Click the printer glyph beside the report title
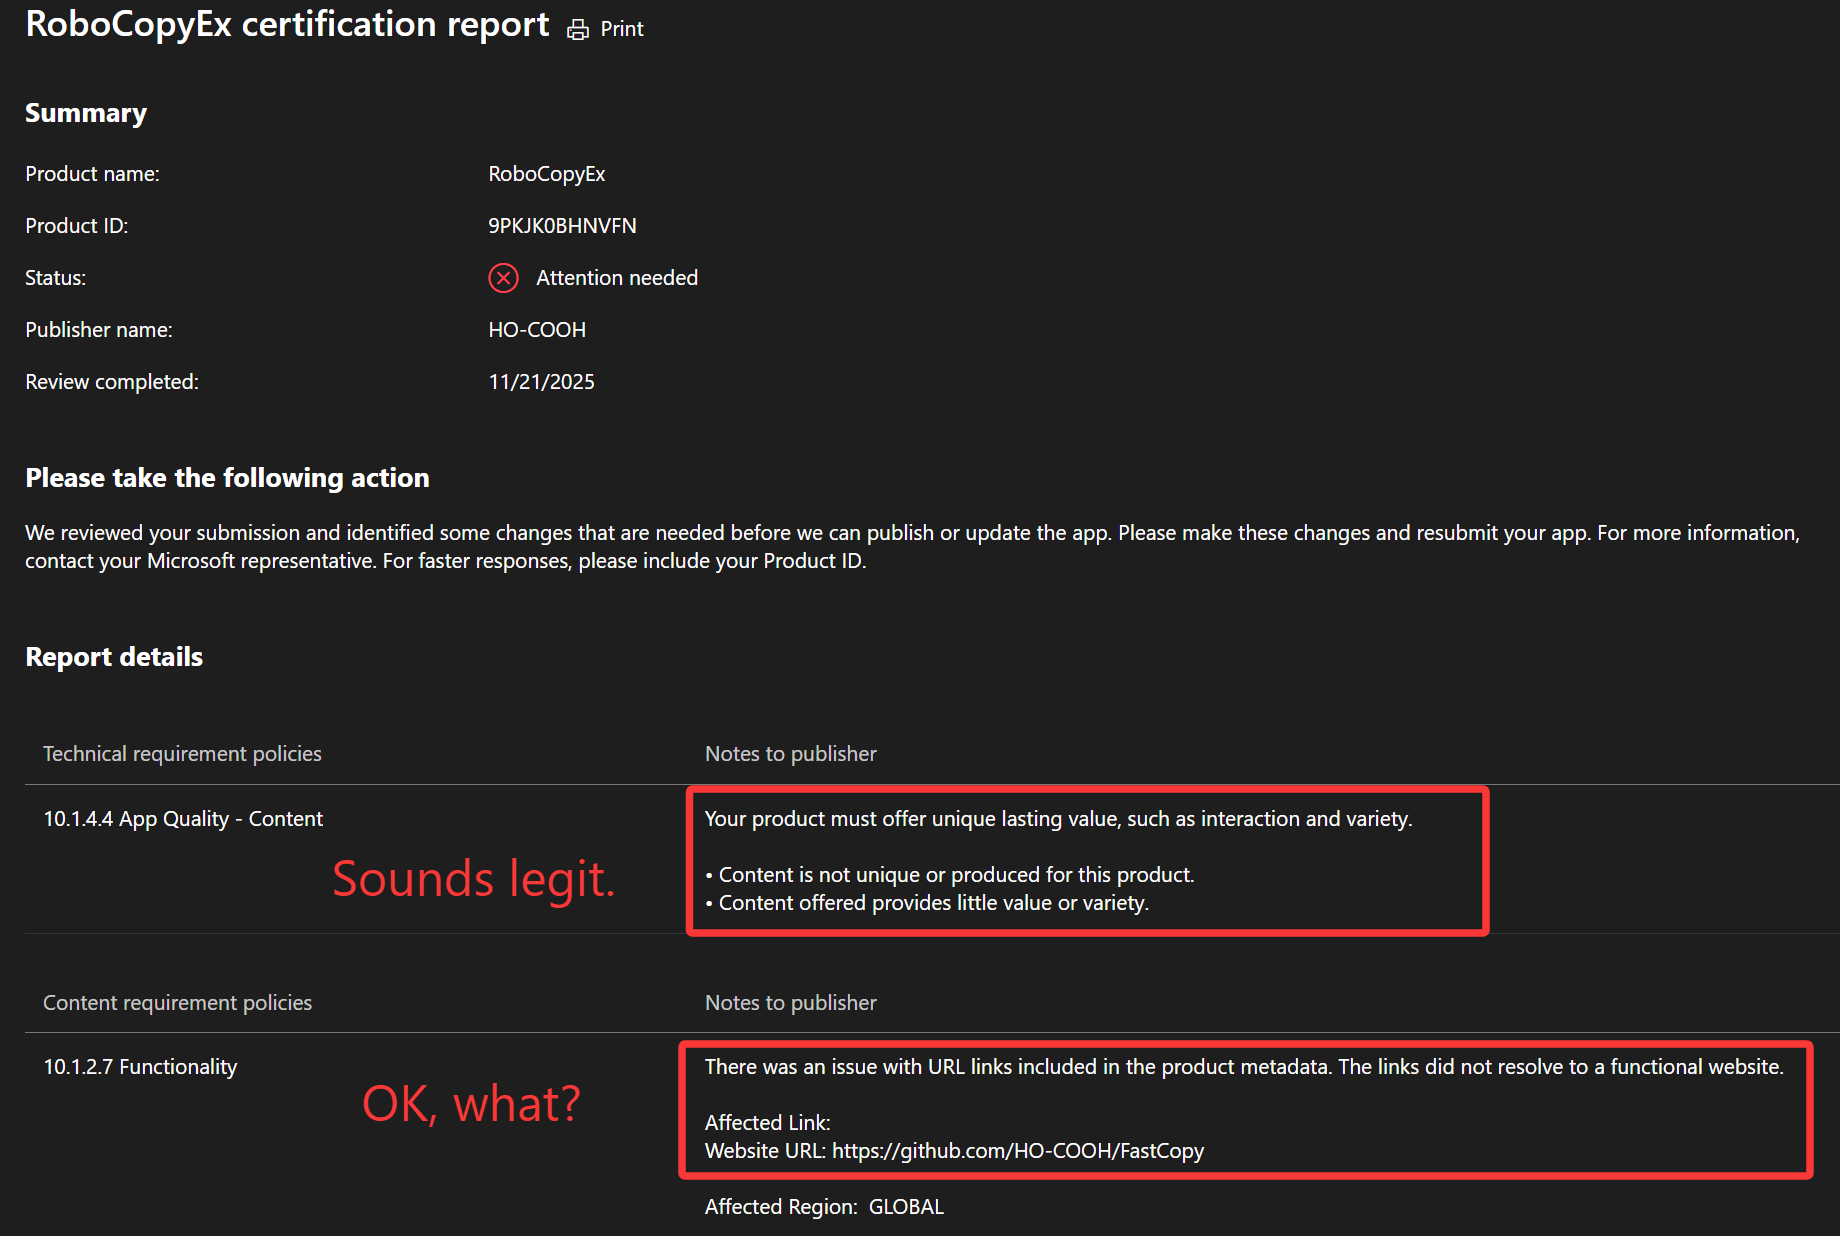Image resolution: width=1840 pixels, height=1236 pixels. [x=578, y=29]
